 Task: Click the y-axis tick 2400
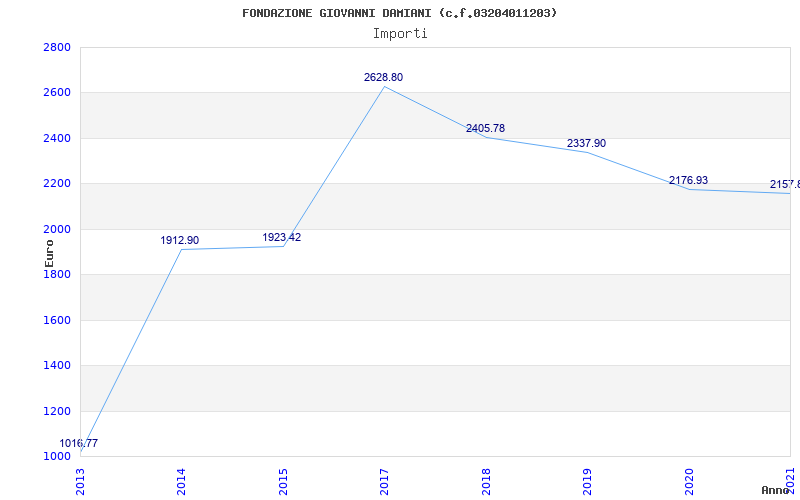(x=57, y=138)
